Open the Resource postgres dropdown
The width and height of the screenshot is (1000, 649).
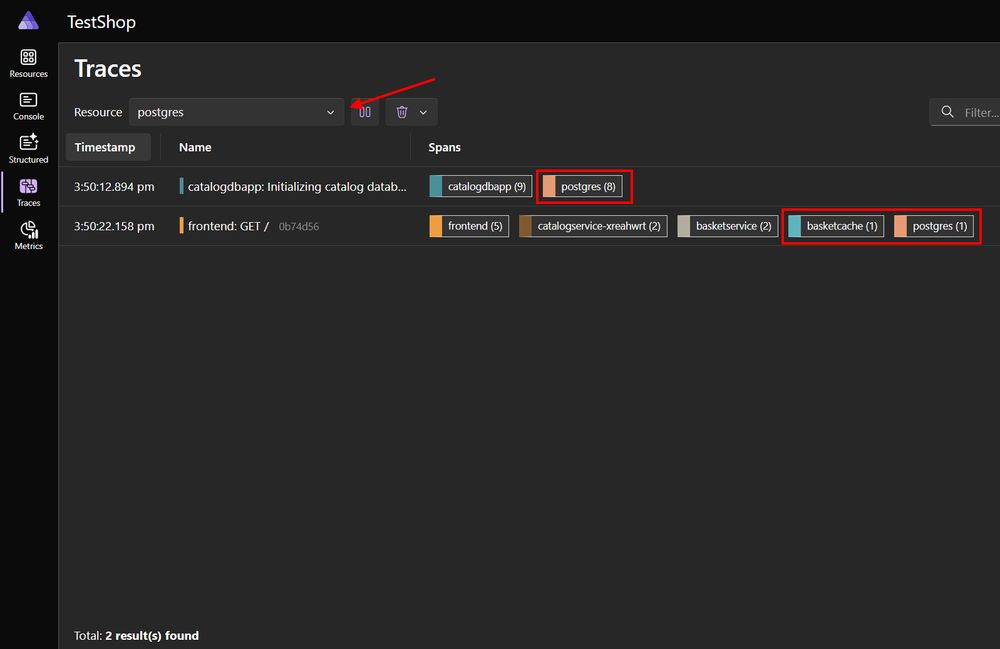click(x=237, y=112)
